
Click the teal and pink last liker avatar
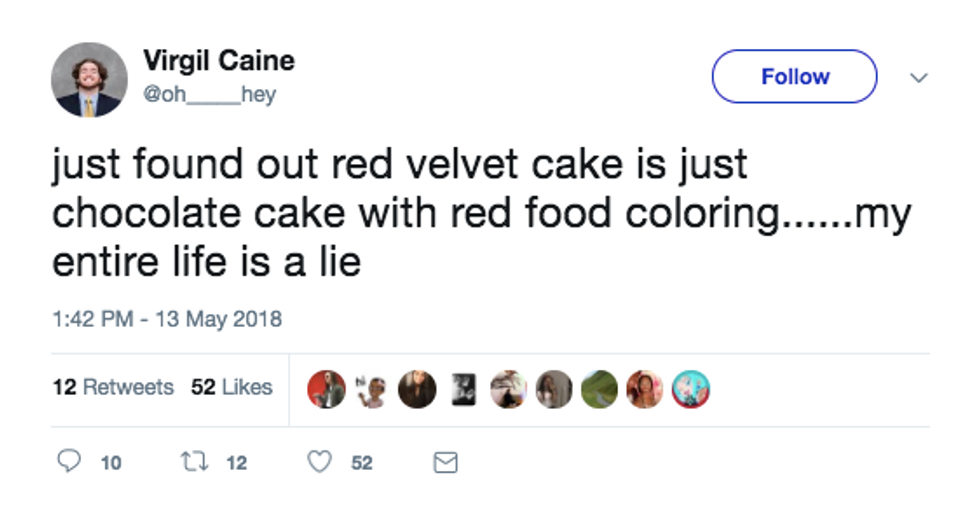[x=691, y=389]
